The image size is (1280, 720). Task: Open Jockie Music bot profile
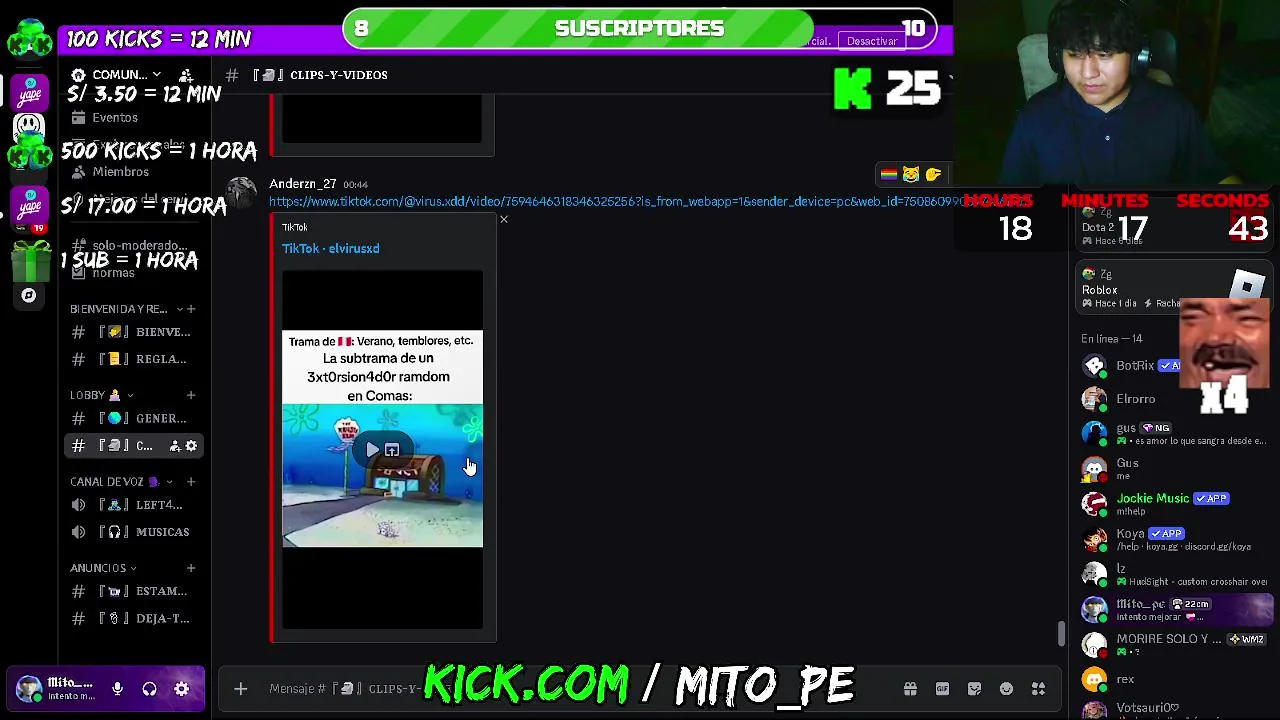coord(1175,503)
